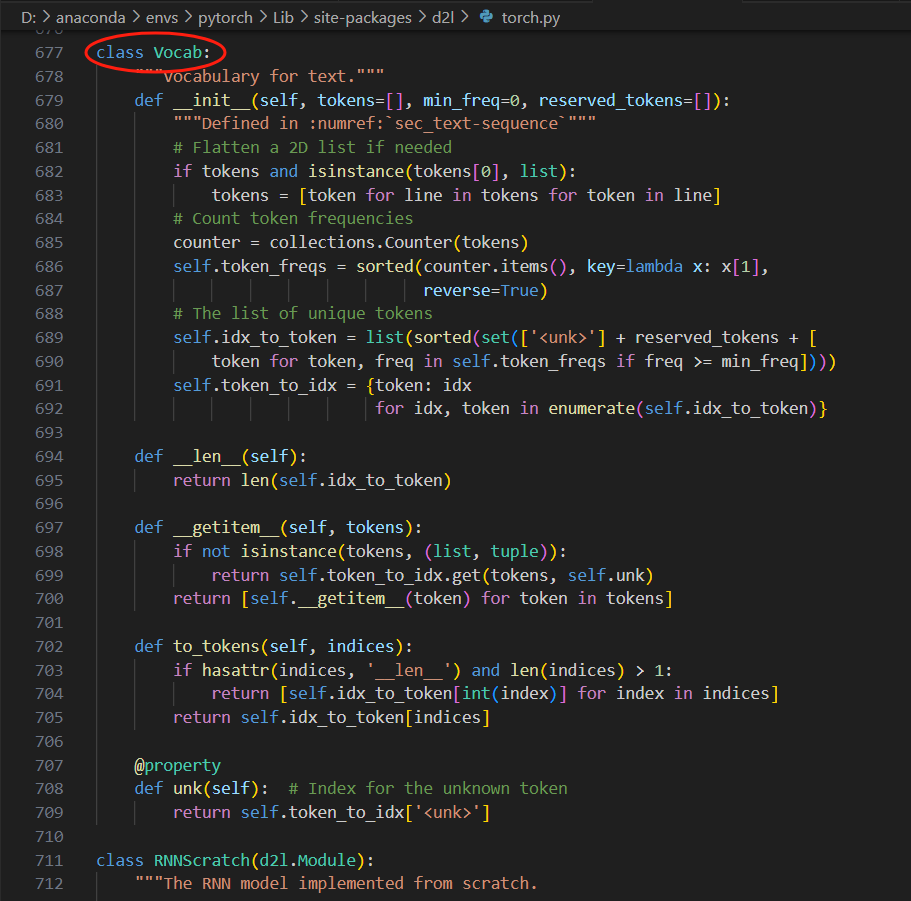Expand the chevron after d2l breadcrumb
The image size is (911, 901).
click(465, 17)
